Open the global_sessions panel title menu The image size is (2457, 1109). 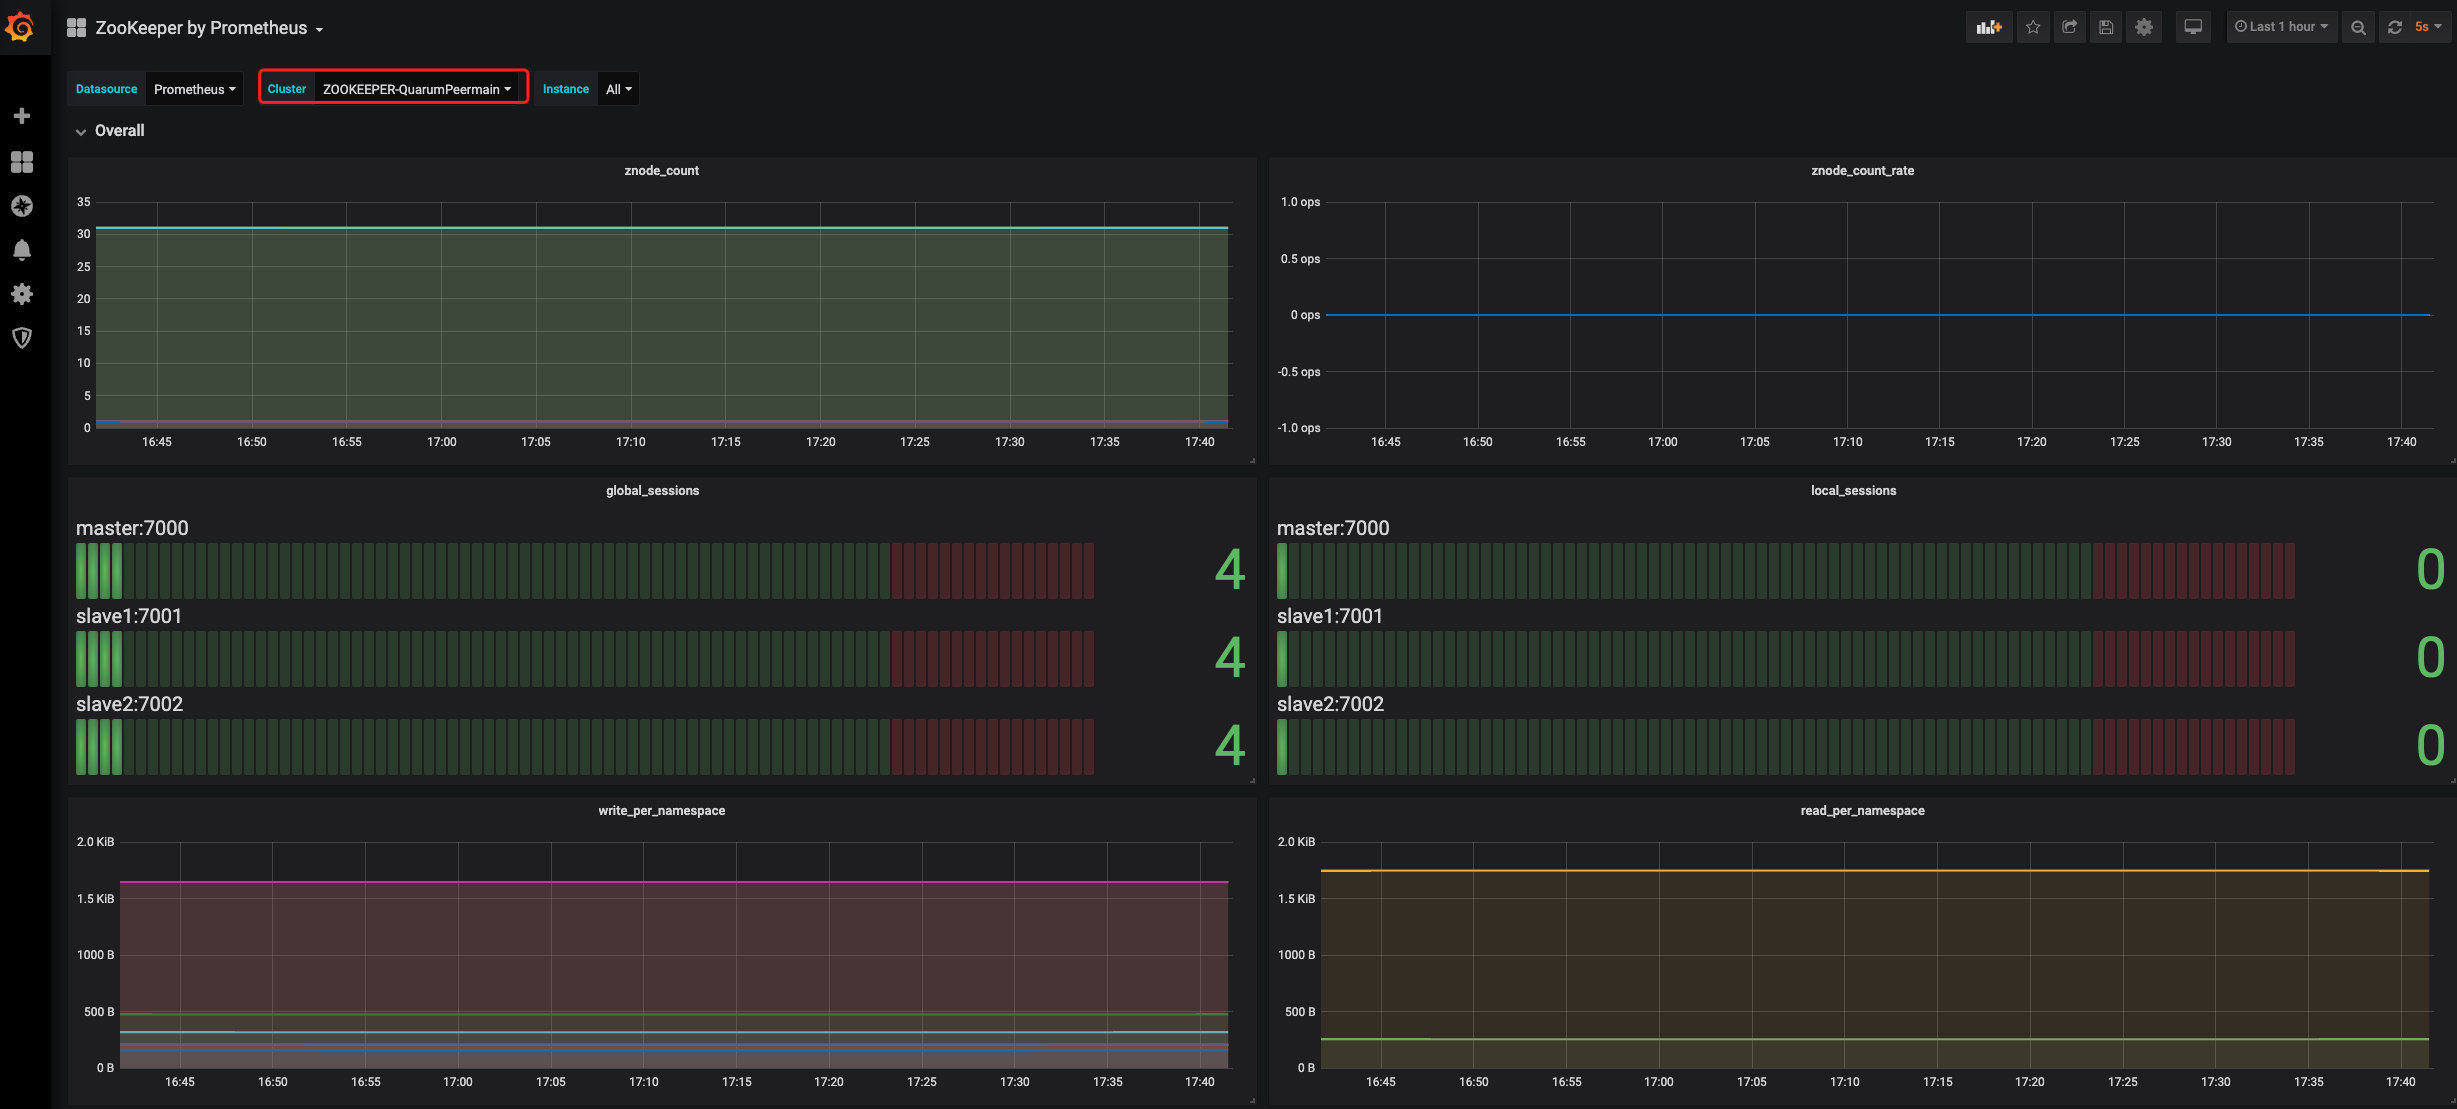click(x=652, y=491)
